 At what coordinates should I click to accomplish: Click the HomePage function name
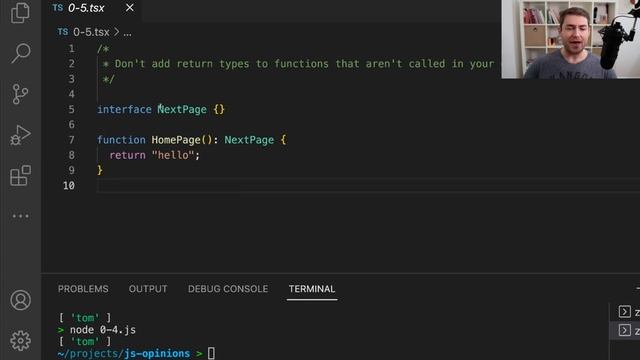tap(176, 140)
